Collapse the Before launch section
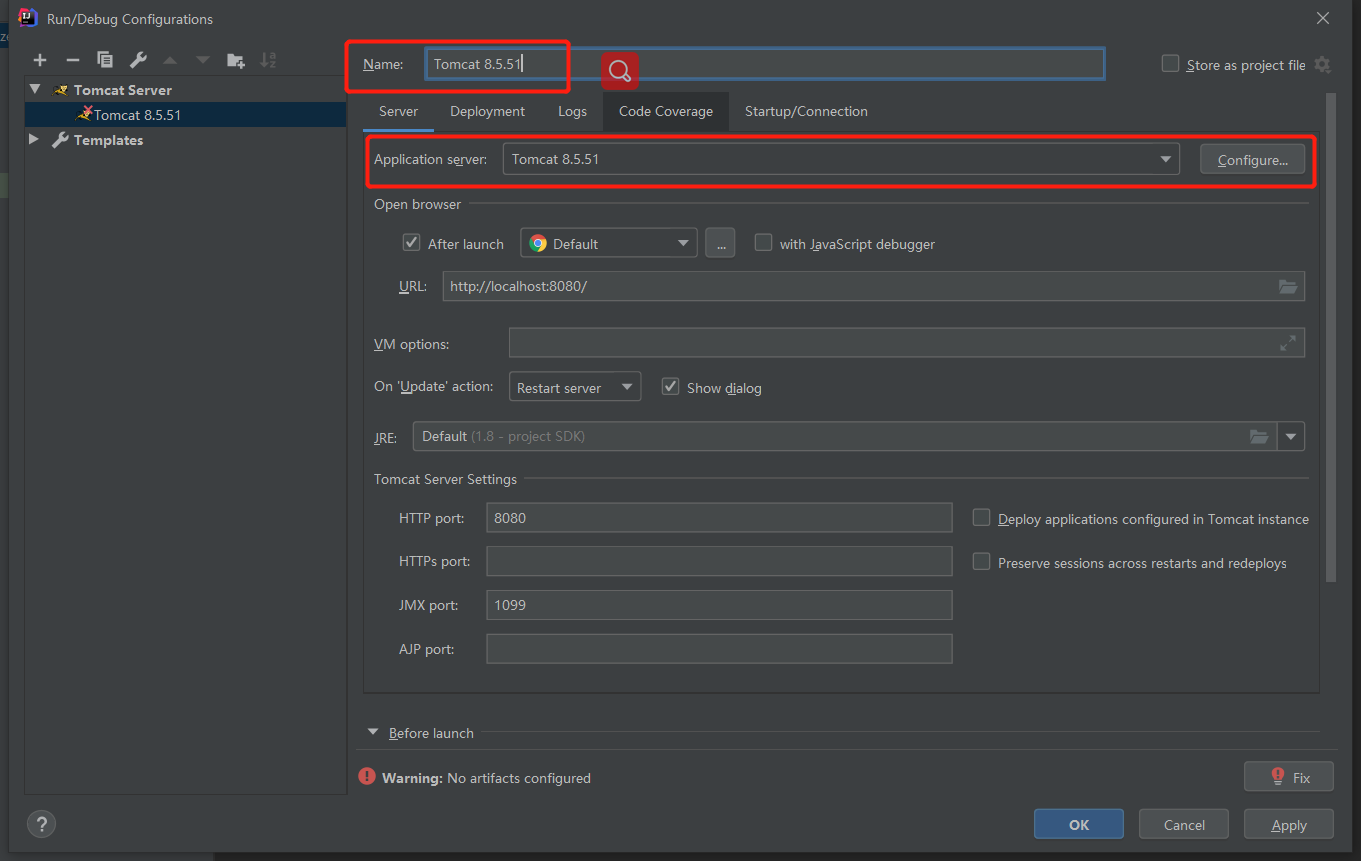The image size is (1361, 861). click(x=373, y=732)
